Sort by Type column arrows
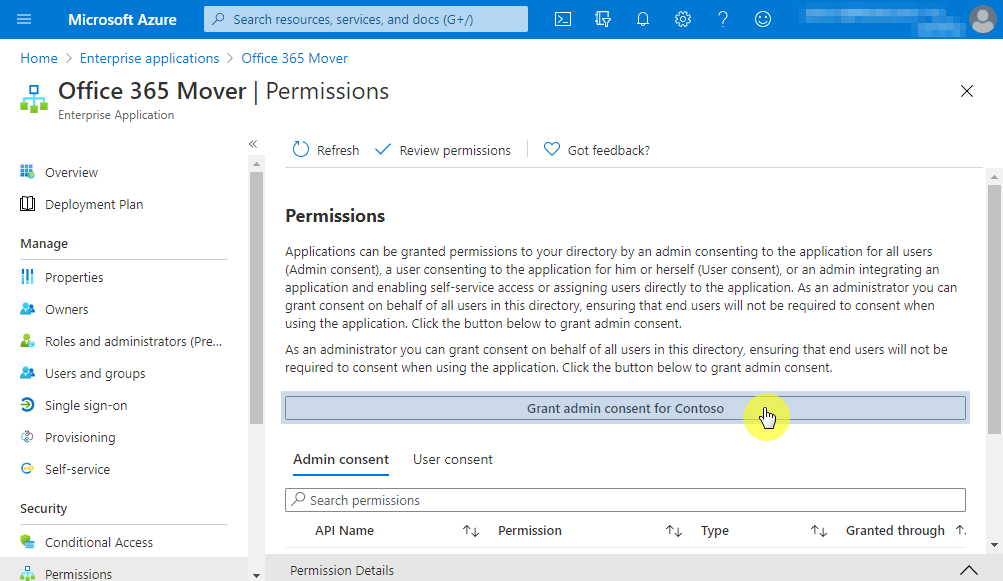 [819, 530]
